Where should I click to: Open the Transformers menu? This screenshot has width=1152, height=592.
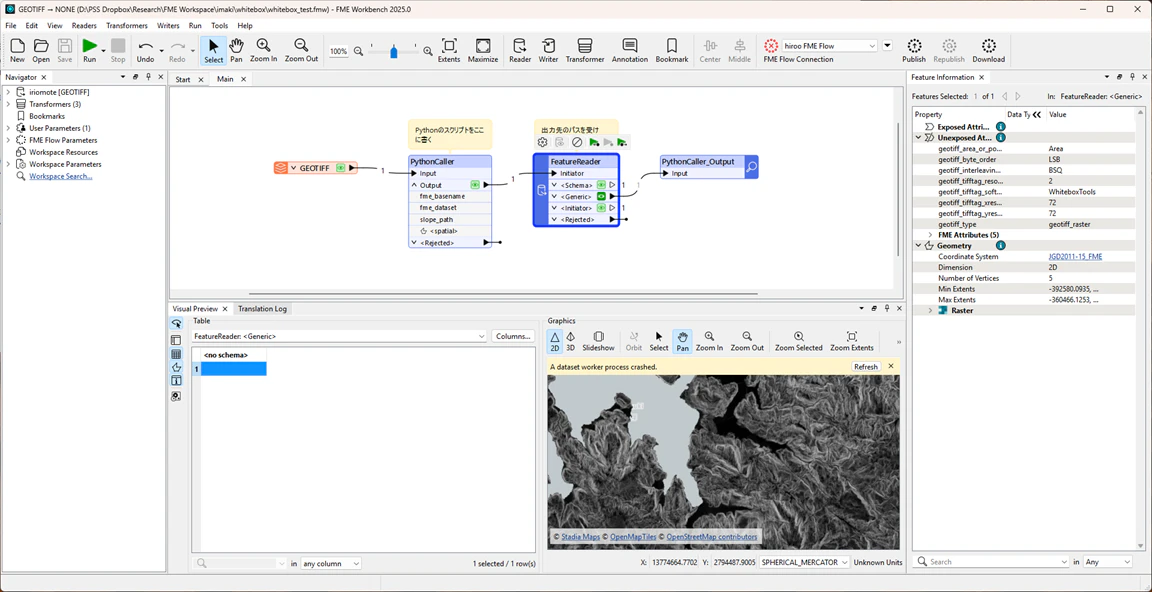(x=126, y=25)
